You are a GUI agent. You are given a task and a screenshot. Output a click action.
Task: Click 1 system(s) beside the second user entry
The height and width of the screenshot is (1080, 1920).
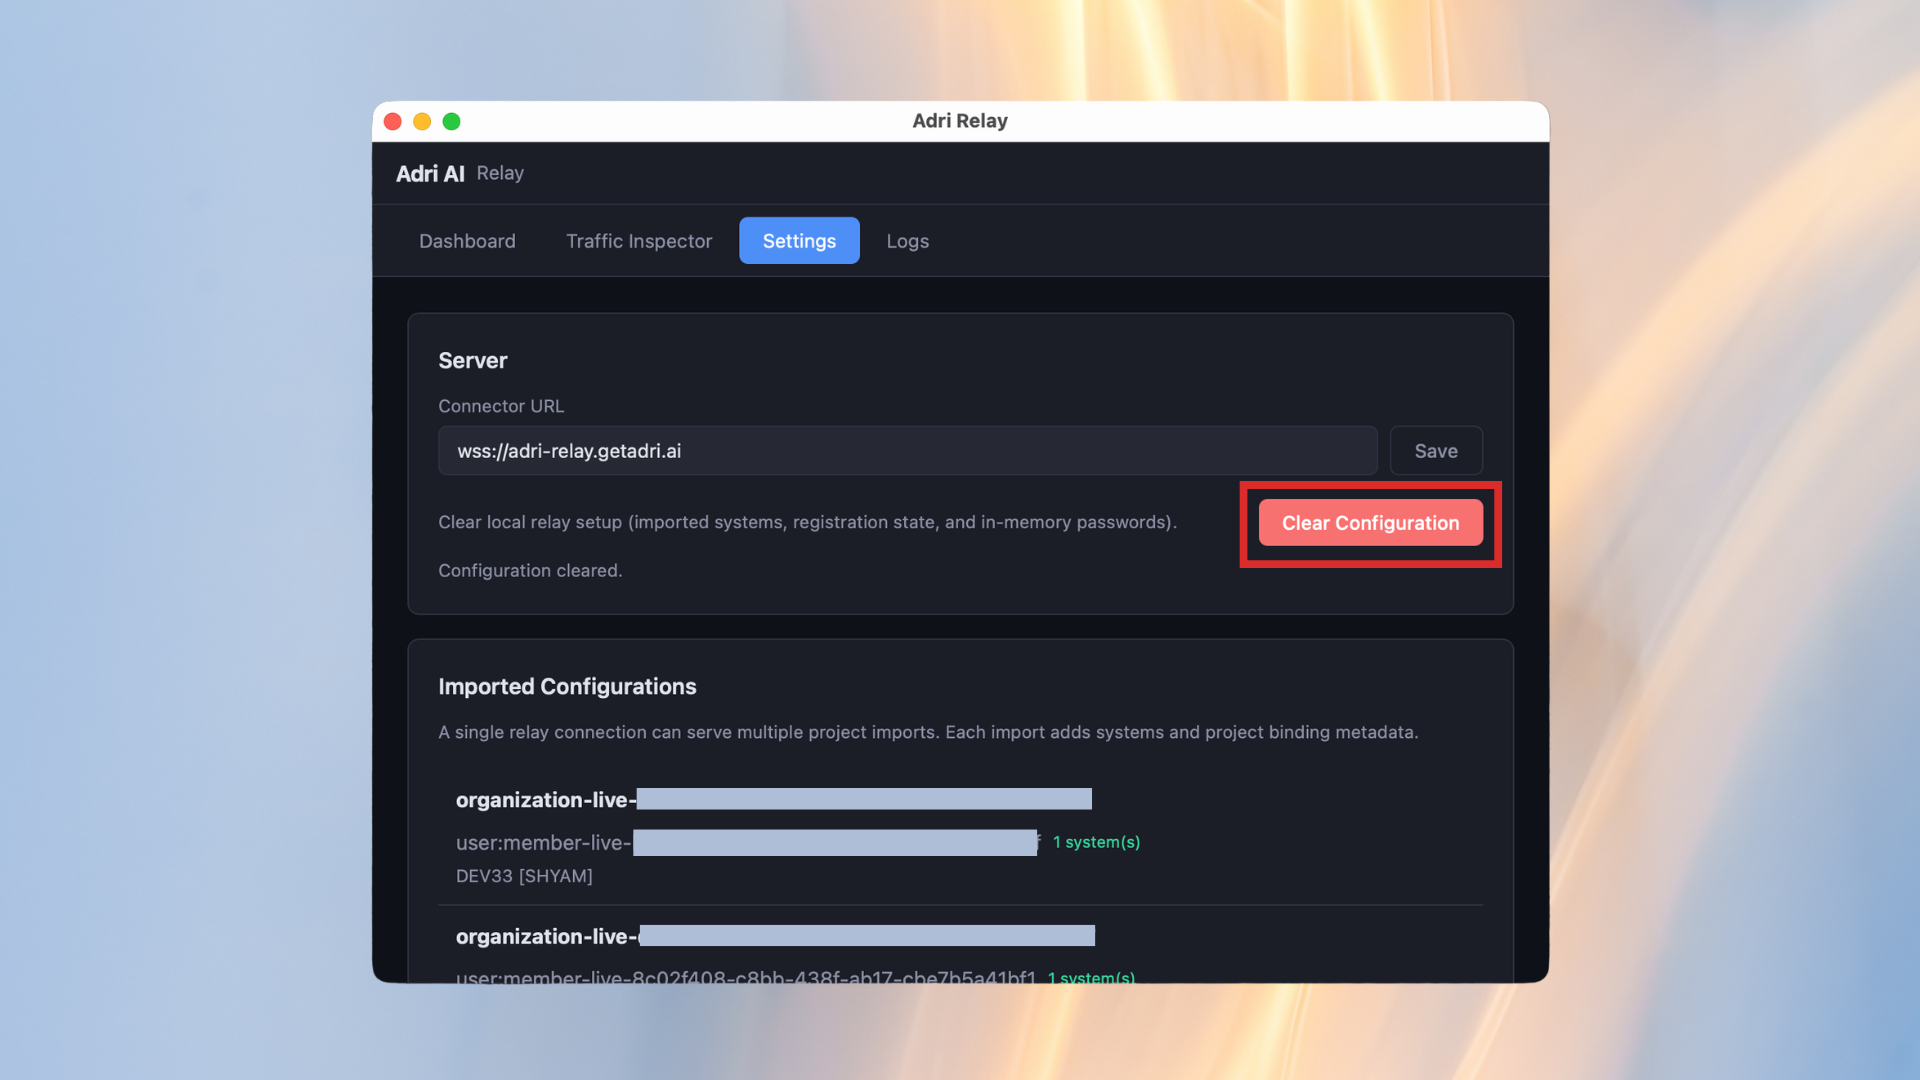pos(1090,978)
